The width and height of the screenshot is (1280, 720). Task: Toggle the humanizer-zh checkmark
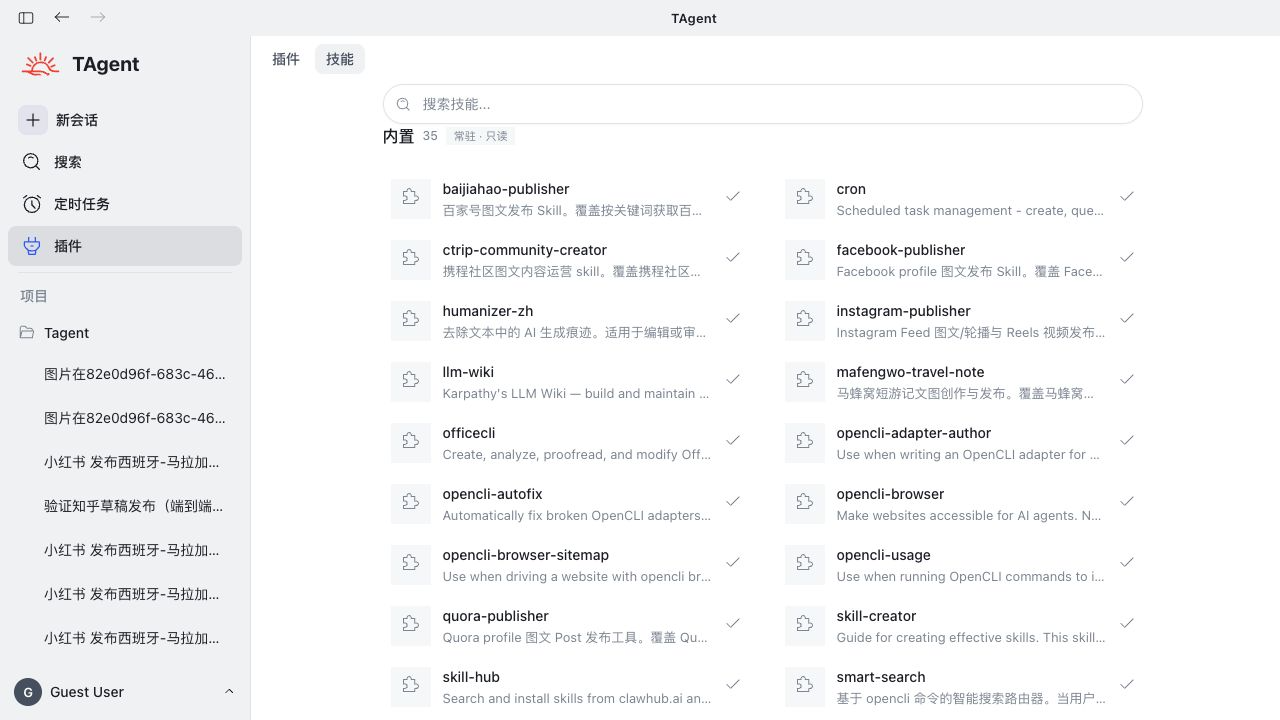pyautogui.click(x=733, y=318)
